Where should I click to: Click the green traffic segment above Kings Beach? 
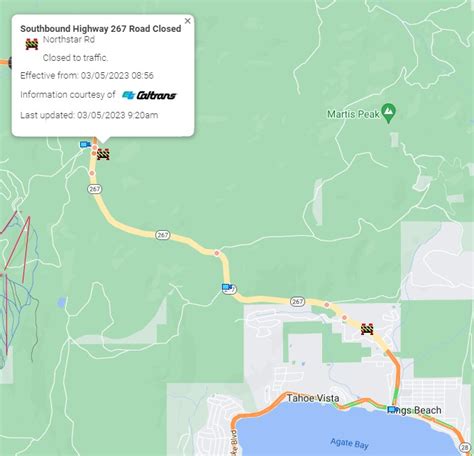coord(396,396)
